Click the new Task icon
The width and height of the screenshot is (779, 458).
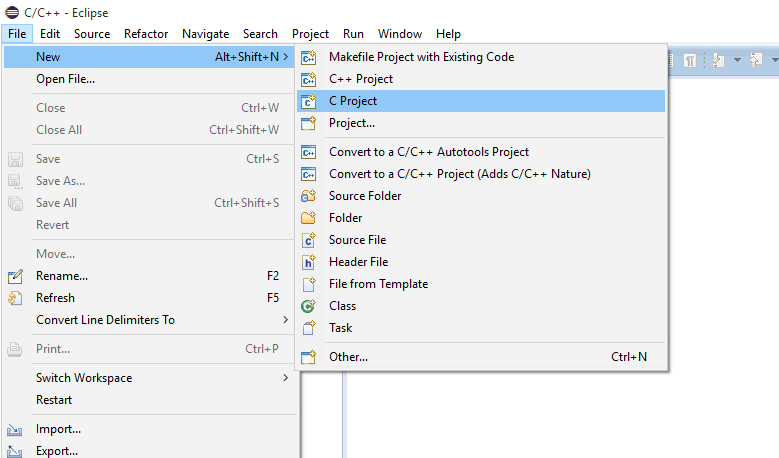309,328
